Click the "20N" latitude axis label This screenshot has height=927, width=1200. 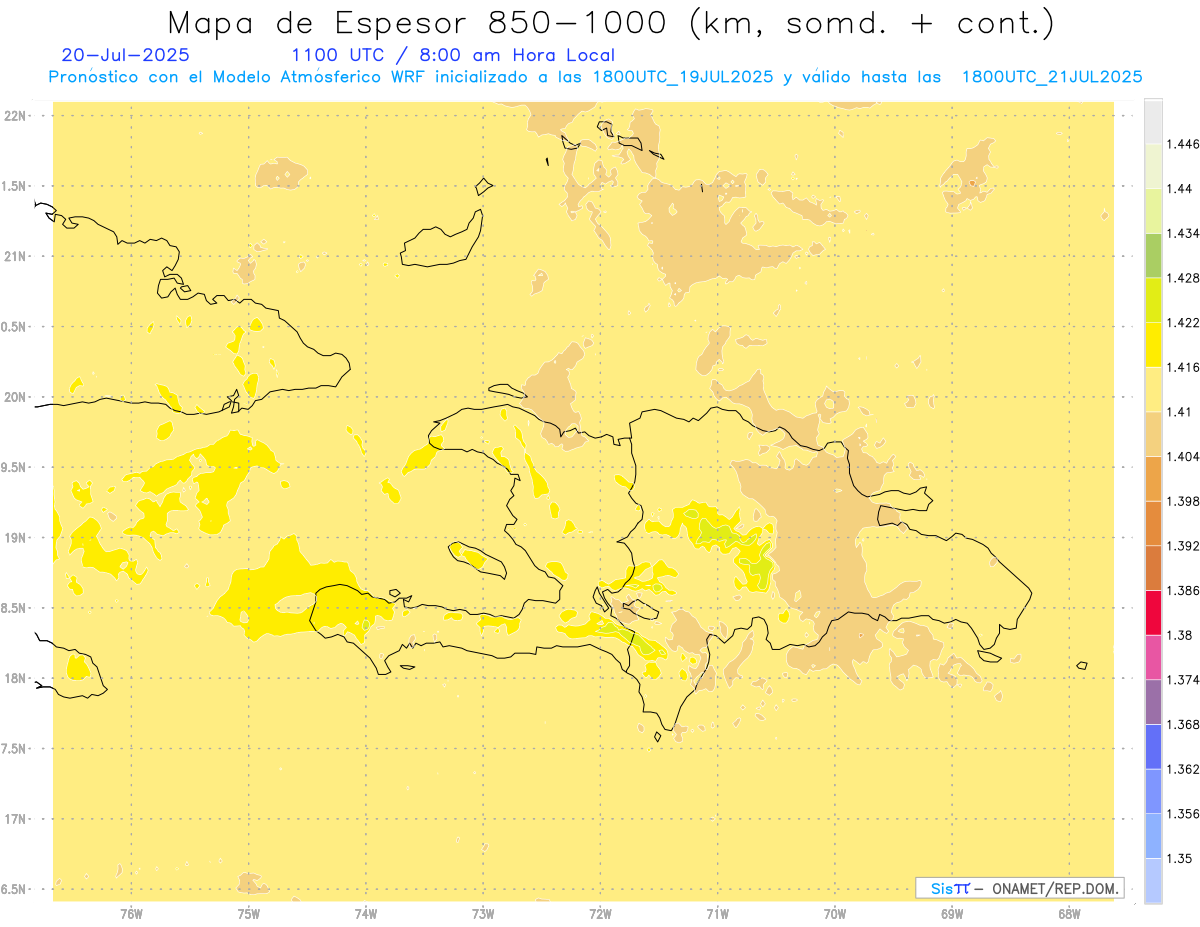(x=16, y=397)
